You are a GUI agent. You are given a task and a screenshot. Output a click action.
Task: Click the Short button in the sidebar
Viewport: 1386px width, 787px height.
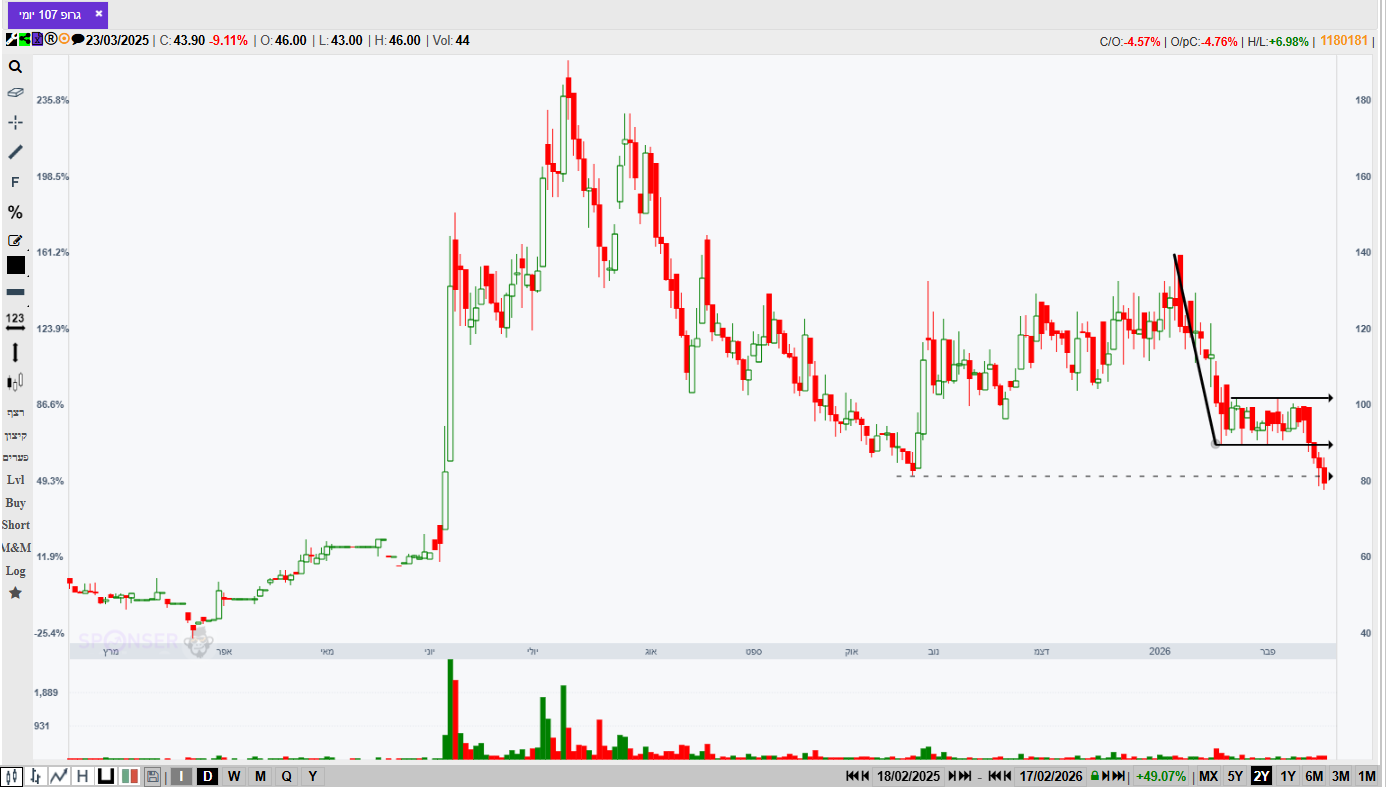click(x=15, y=525)
